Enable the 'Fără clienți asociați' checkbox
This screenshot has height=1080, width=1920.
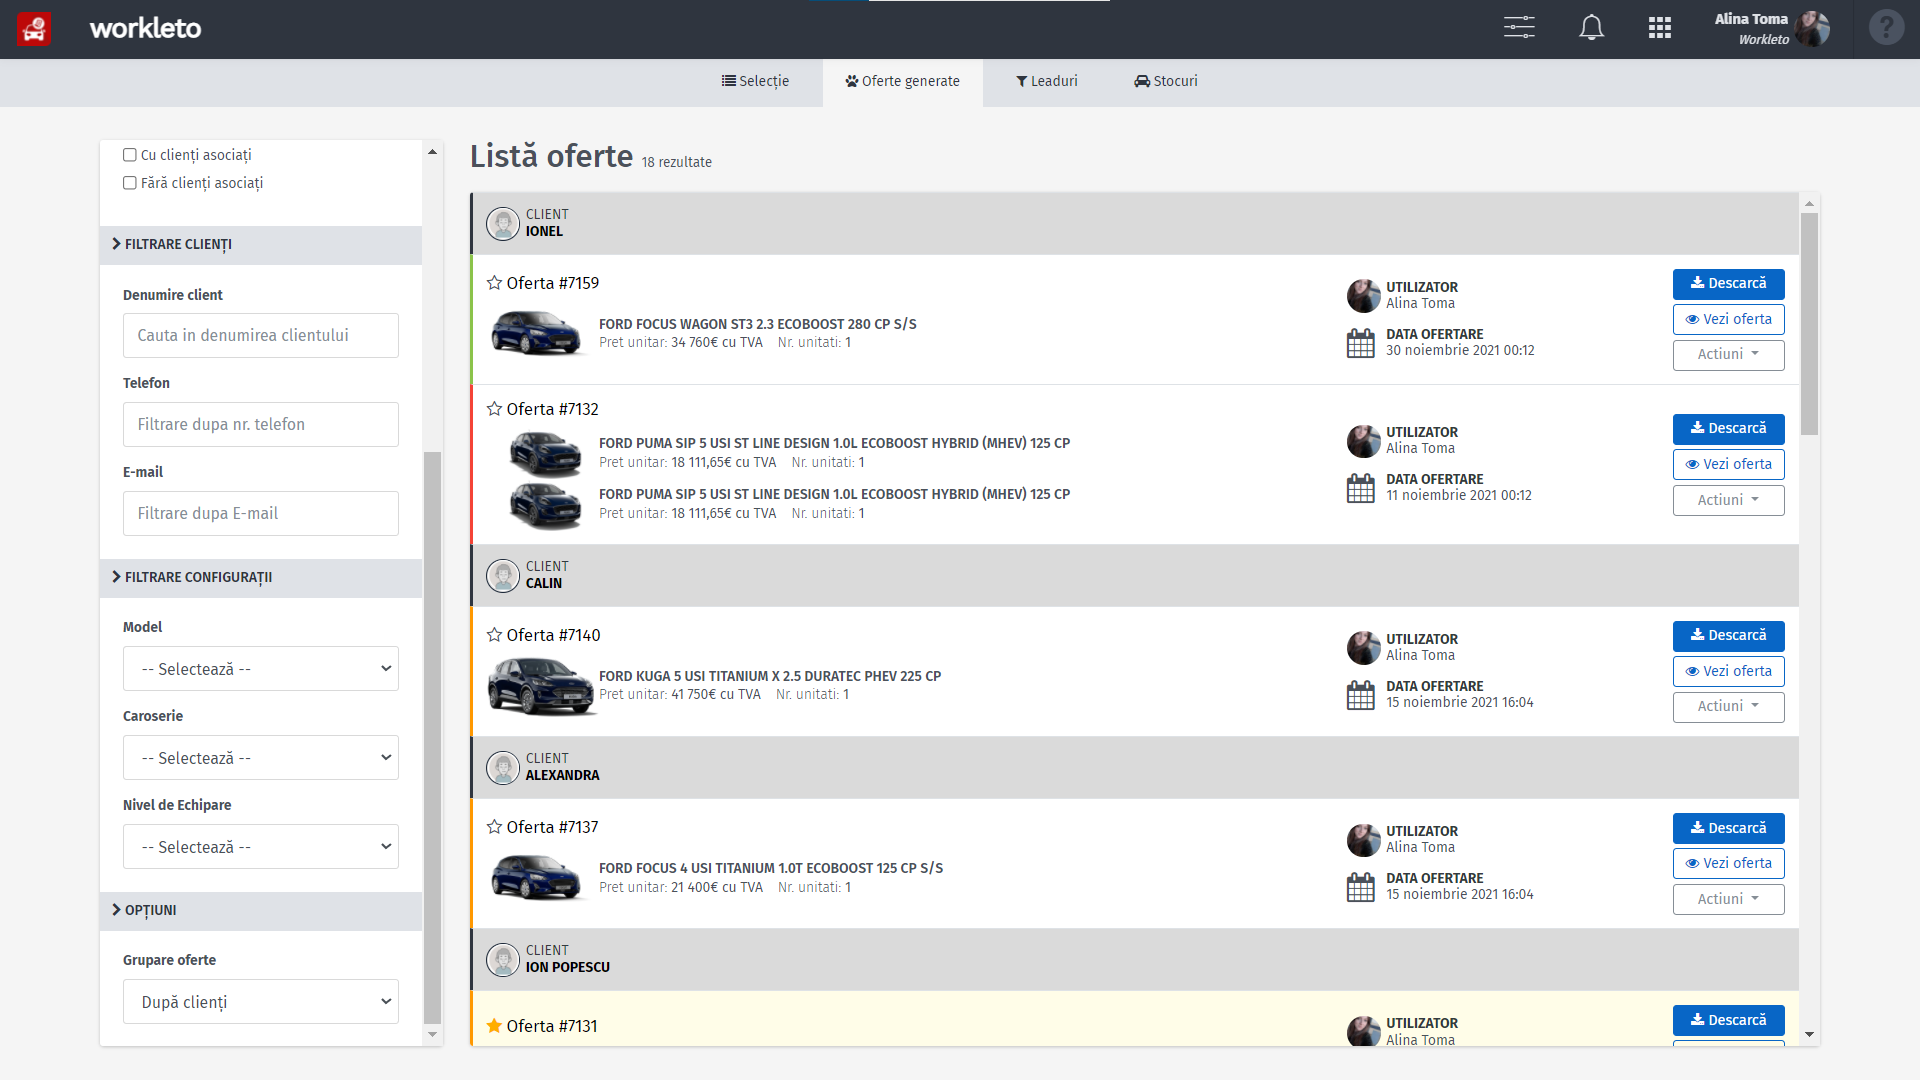pyautogui.click(x=130, y=183)
